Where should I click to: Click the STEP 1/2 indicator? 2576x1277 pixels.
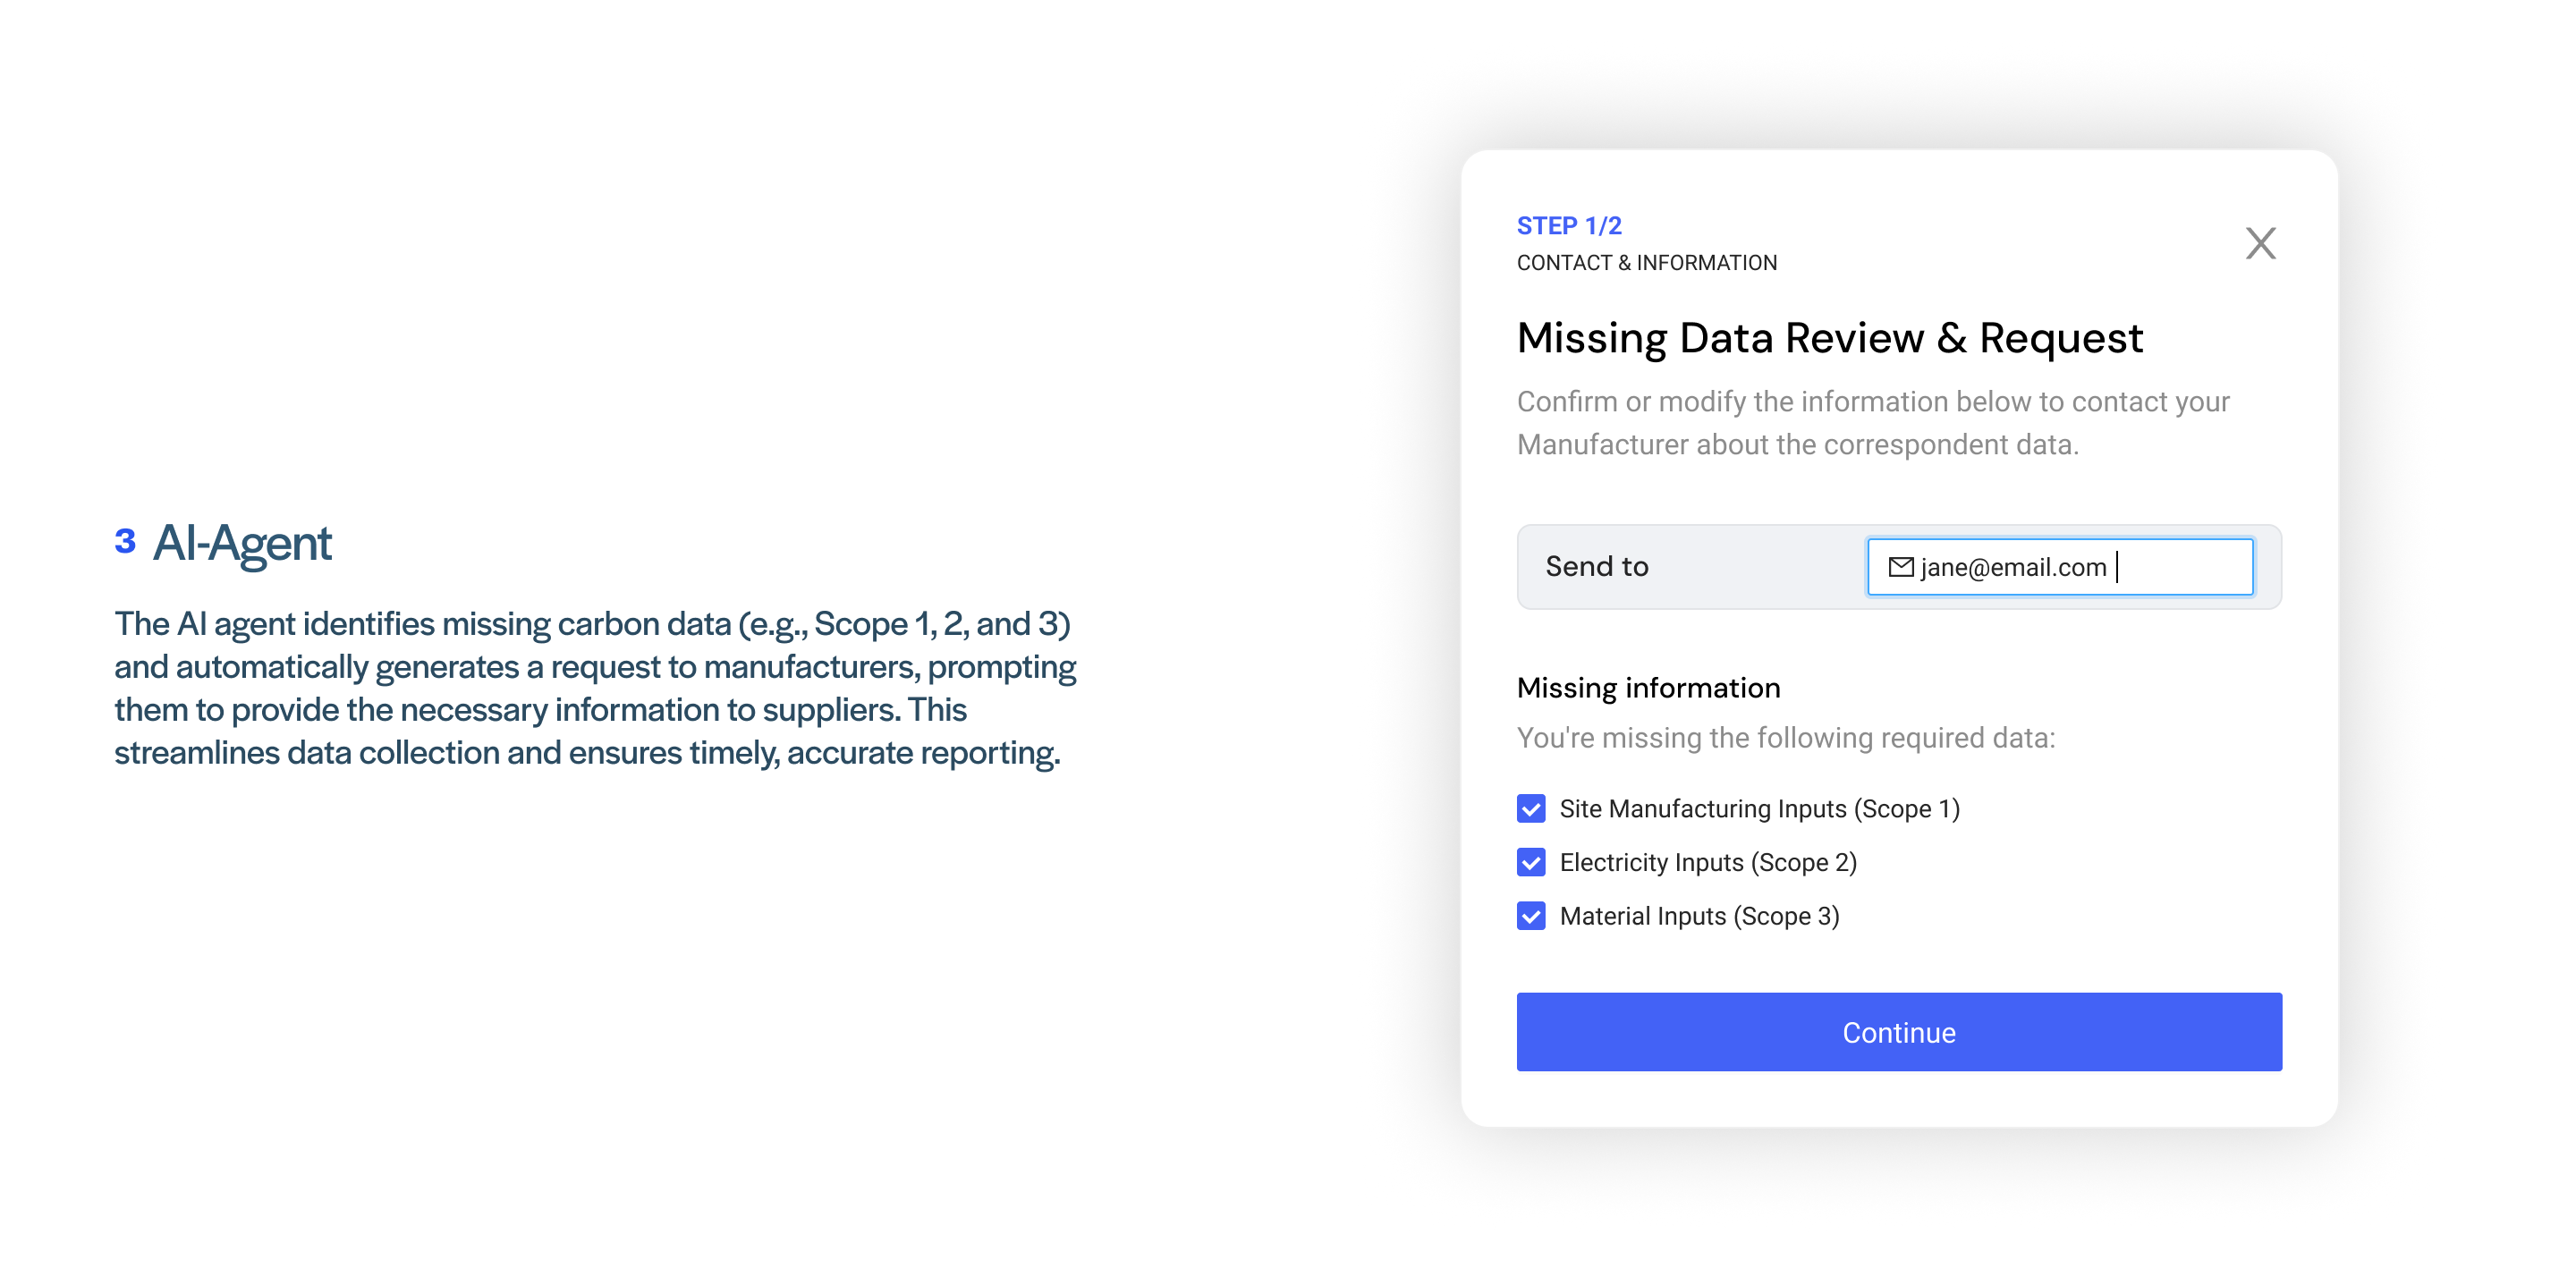tap(1569, 226)
